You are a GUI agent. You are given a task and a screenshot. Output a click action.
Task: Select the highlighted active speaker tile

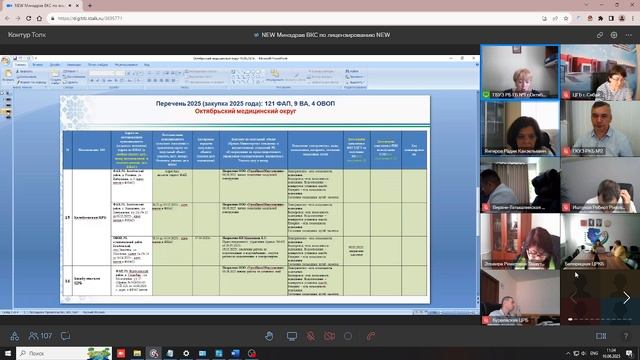point(520,72)
